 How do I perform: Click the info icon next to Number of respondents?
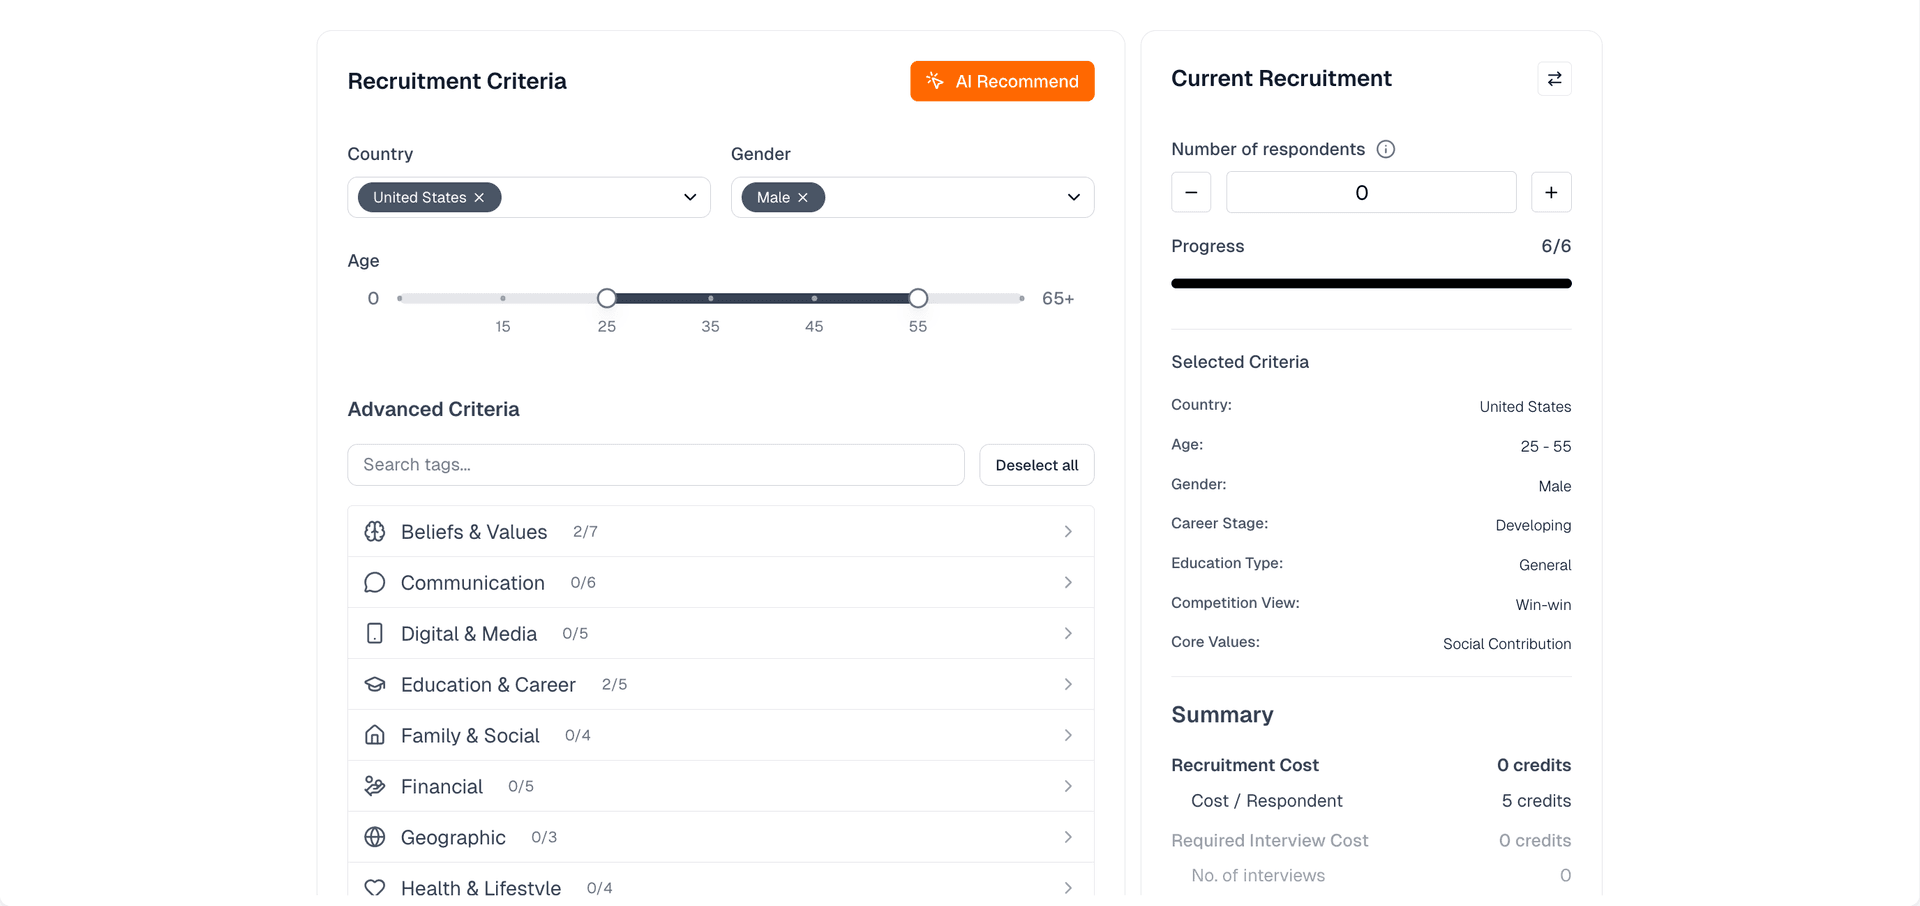pos(1385,149)
